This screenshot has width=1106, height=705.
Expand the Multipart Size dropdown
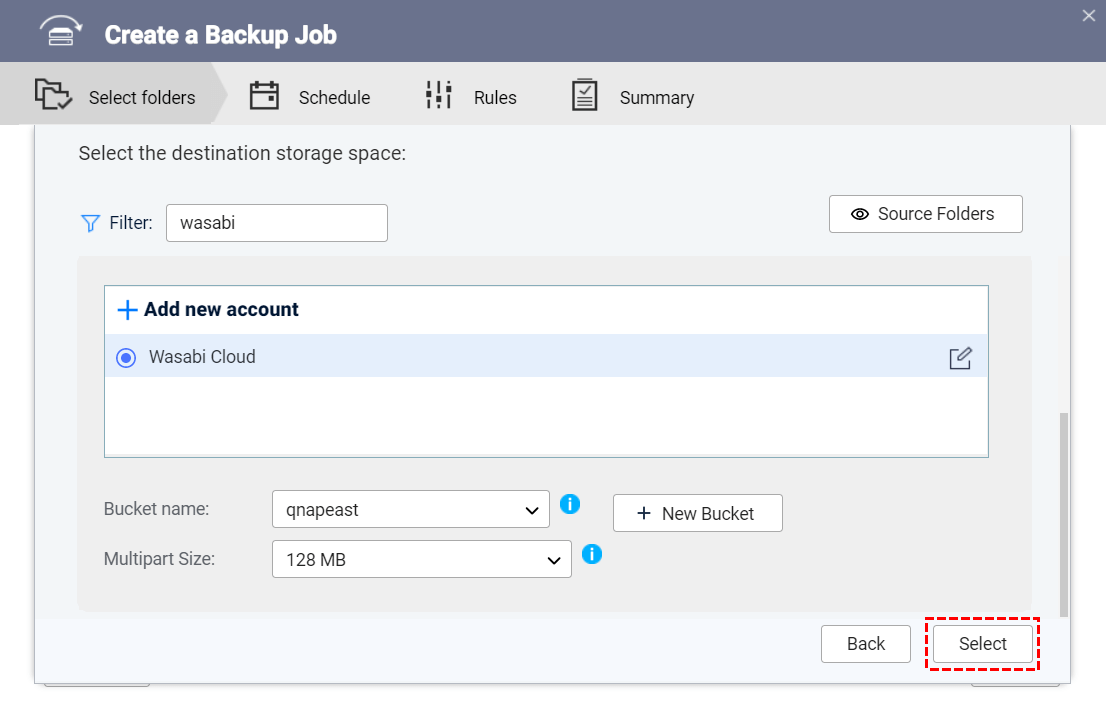[x=421, y=560]
